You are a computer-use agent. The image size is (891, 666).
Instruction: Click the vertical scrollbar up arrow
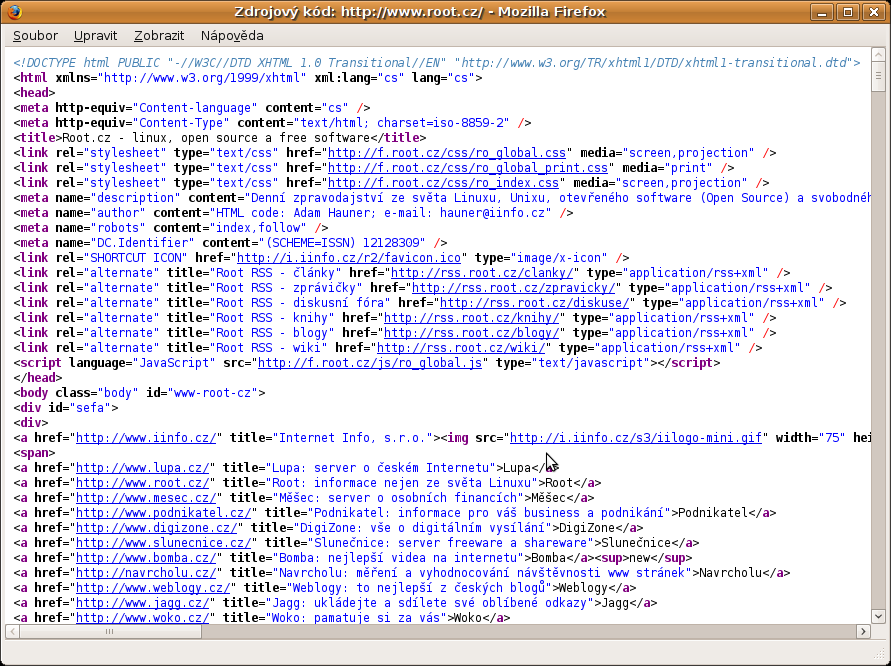[878, 55]
